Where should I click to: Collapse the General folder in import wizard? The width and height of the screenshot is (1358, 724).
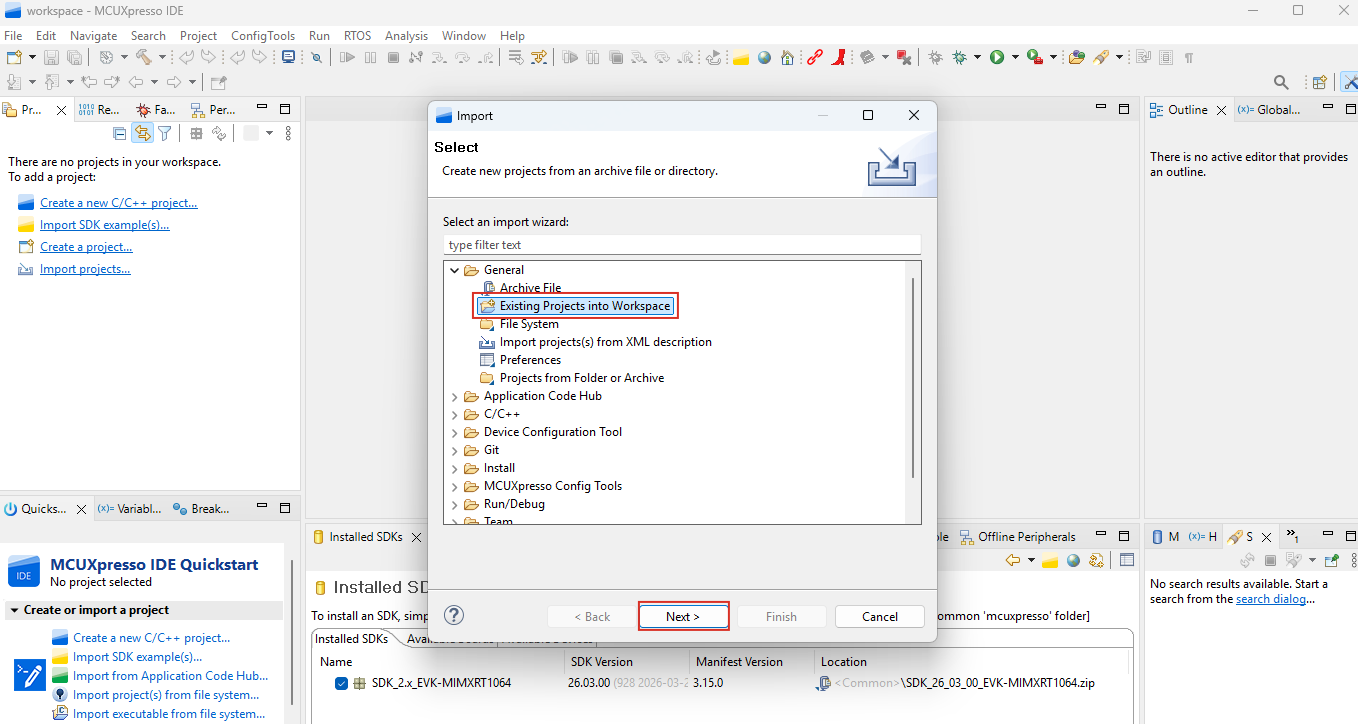point(455,270)
